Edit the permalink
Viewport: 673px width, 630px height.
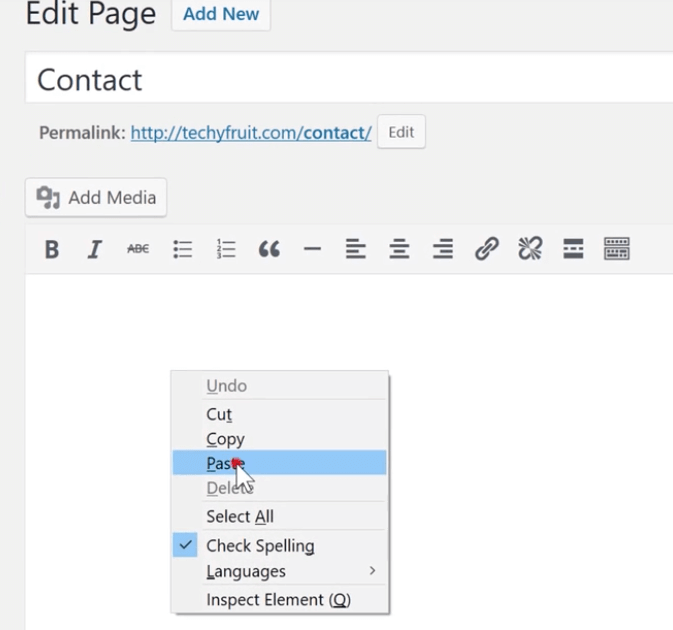(x=401, y=132)
